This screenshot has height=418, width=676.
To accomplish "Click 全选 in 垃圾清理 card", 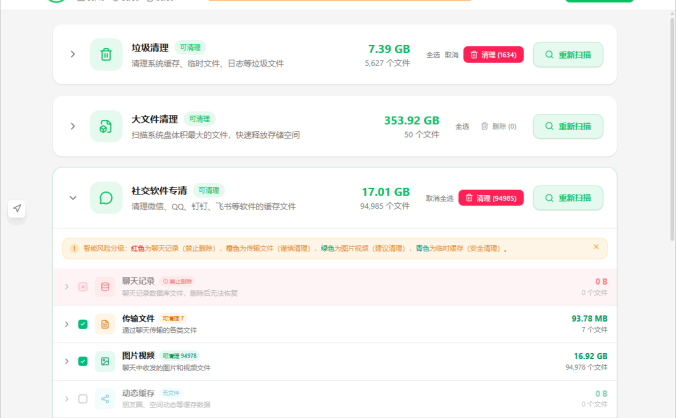I will (x=433, y=55).
